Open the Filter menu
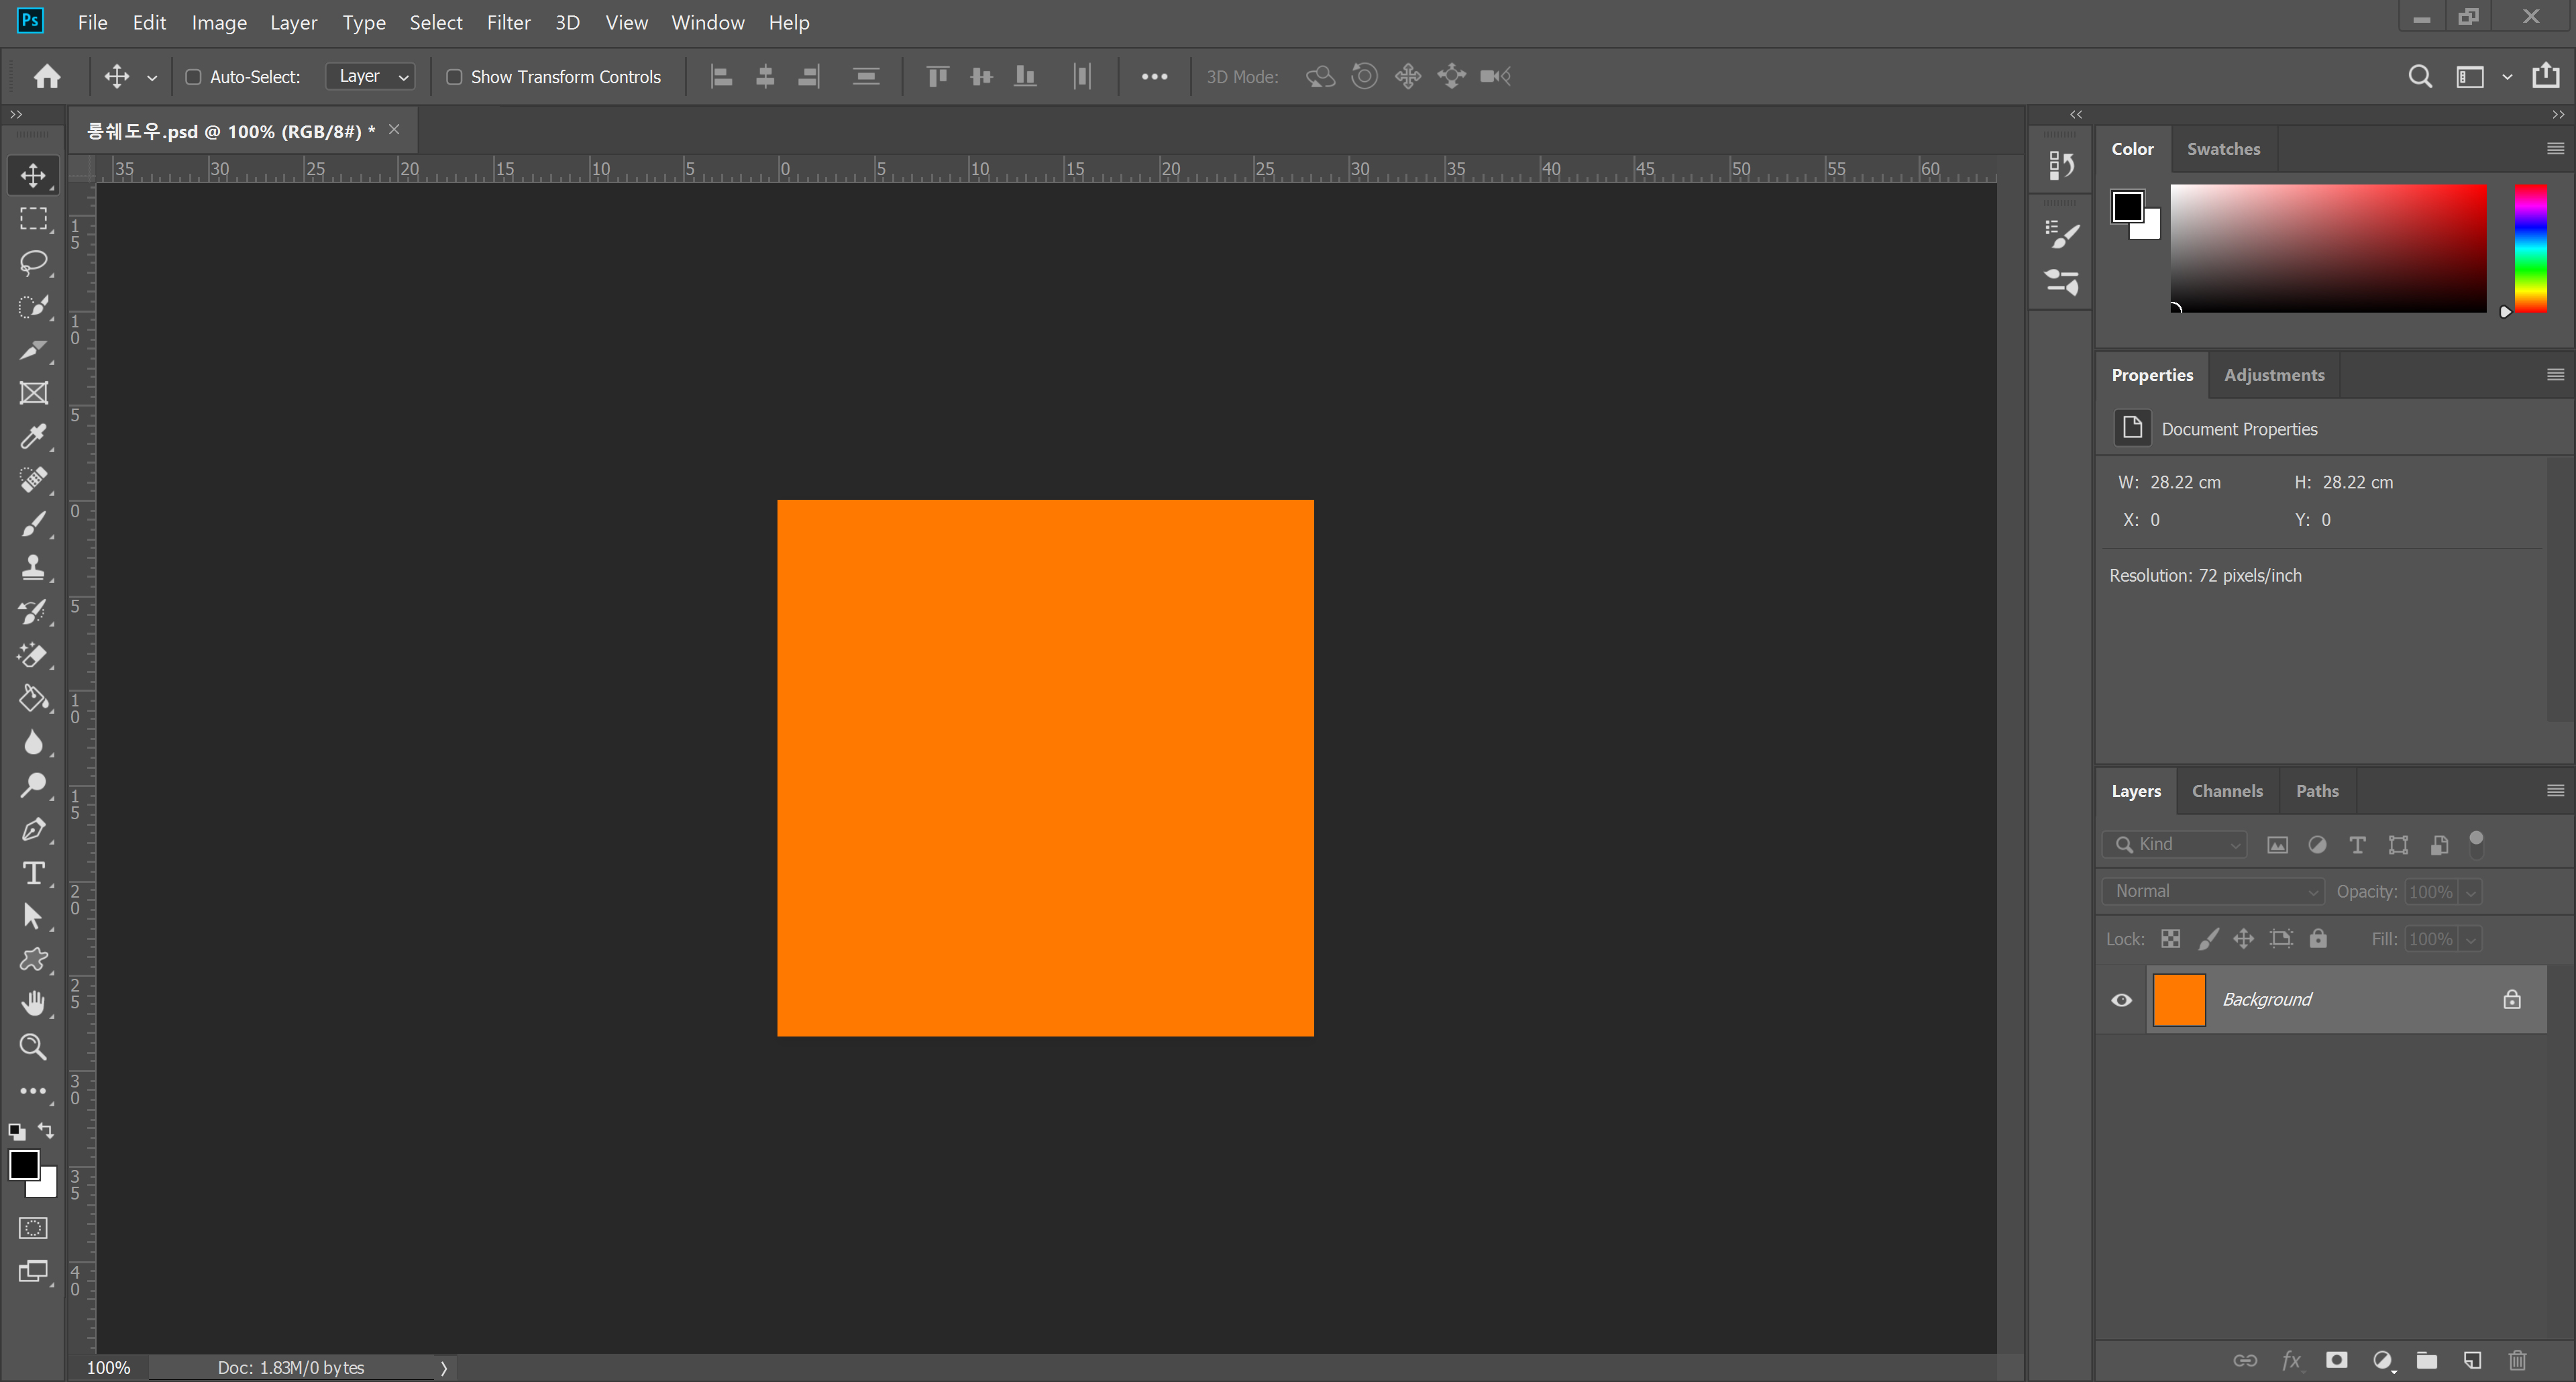Viewport: 2576px width, 1382px height. coord(508,22)
